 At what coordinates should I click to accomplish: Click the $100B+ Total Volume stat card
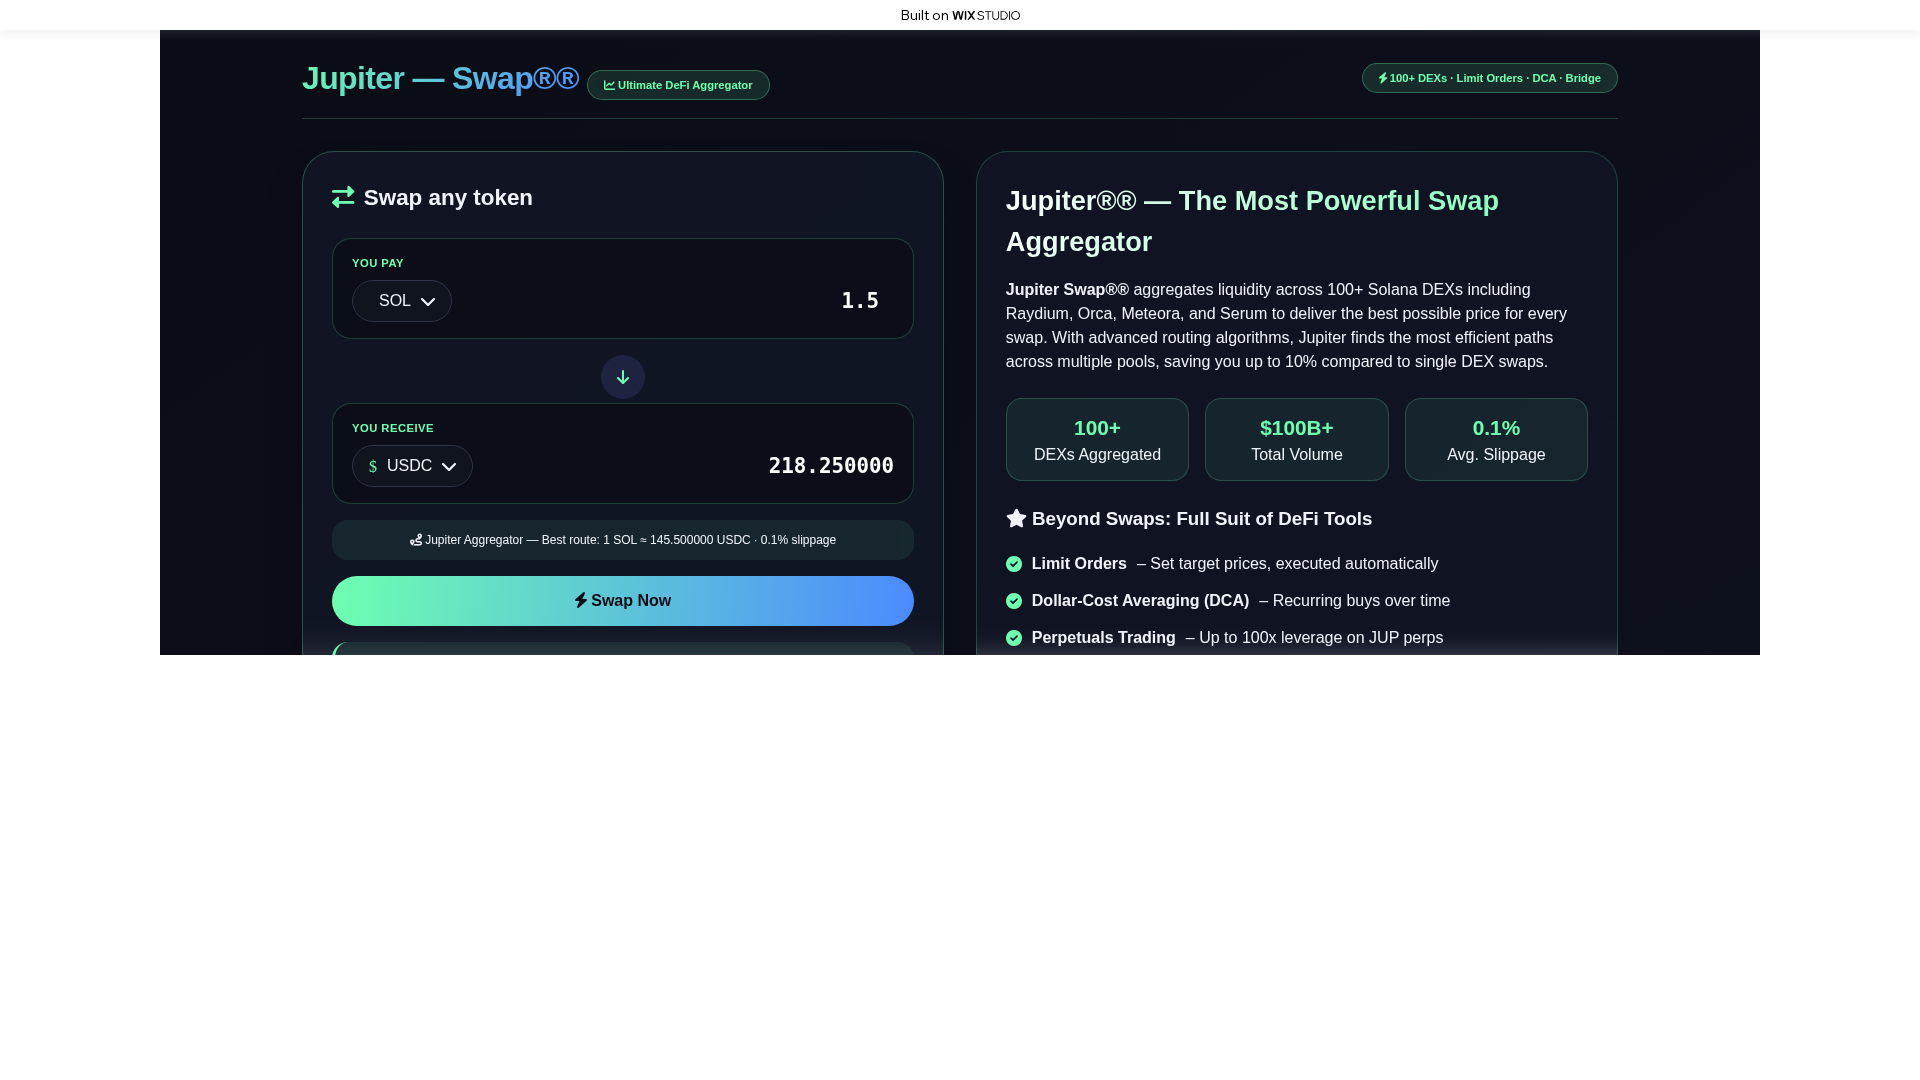pyautogui.click(x=1297, y=440)
